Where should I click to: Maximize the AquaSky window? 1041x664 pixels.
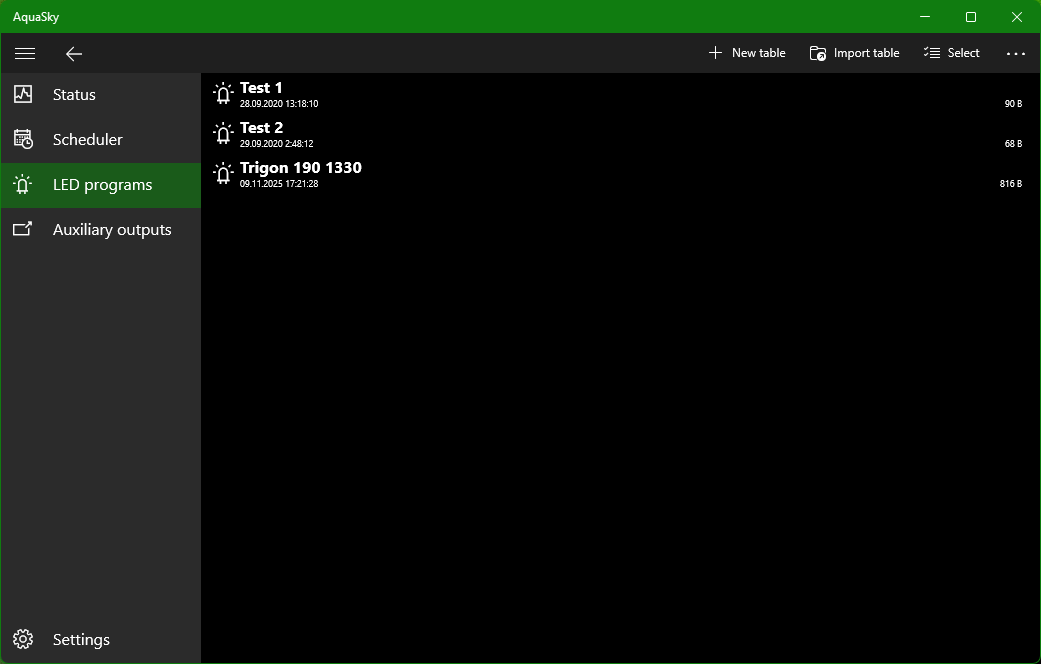point(970,16)
